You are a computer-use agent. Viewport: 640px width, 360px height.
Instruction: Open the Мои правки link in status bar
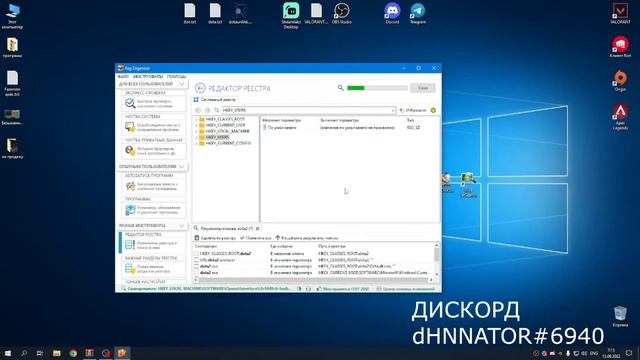point(343,289)
